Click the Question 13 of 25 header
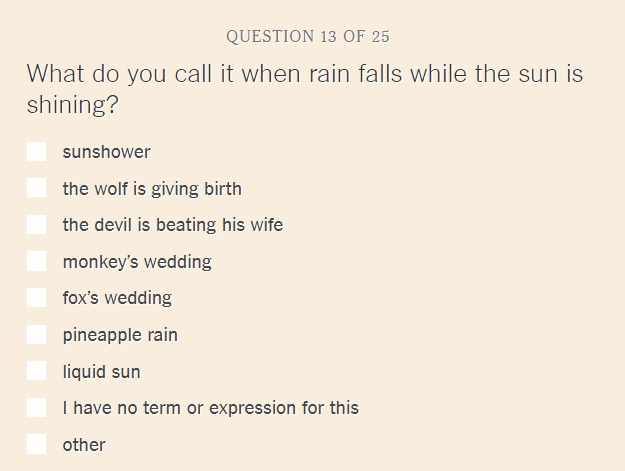This screenshot has height=471, width=625. 308,36
